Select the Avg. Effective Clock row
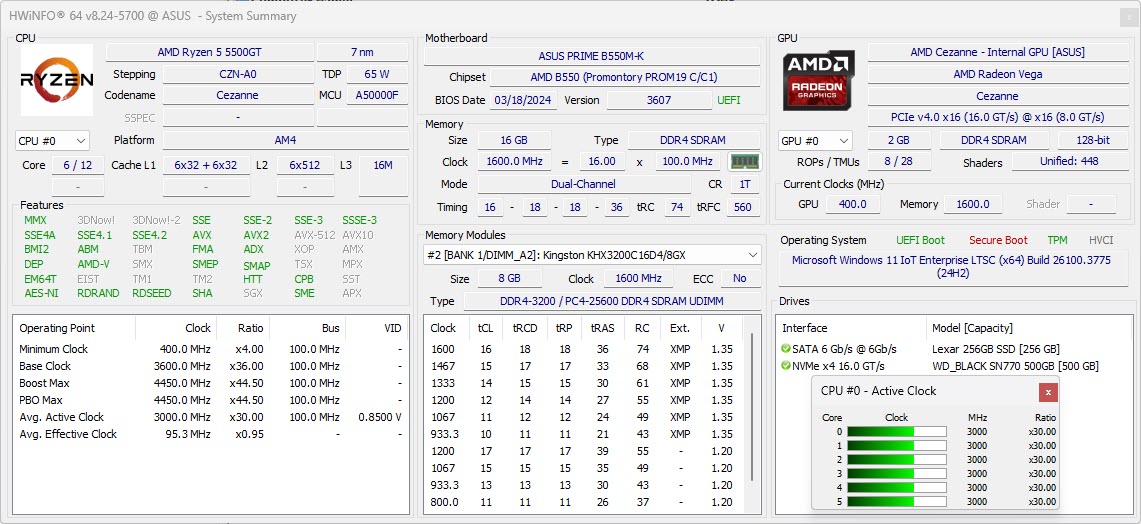The width and height of the screenshot is (1141, 524). [210, 434]
